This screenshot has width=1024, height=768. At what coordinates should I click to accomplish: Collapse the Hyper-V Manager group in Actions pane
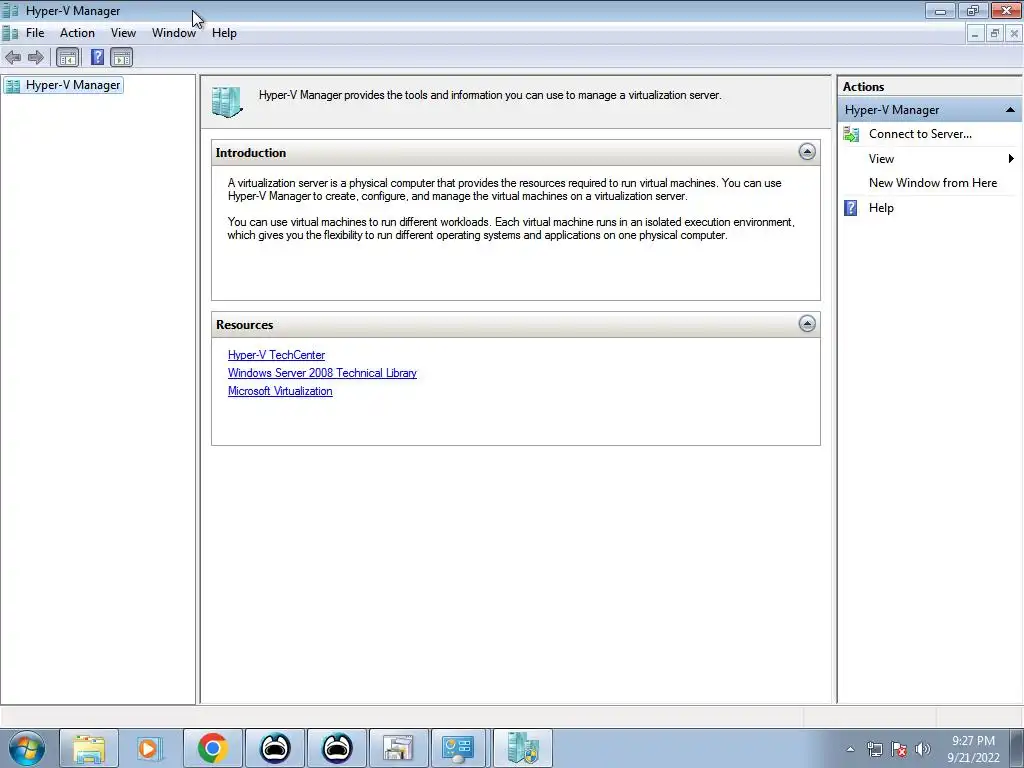pyautogui.click(x=1010, y=110)
